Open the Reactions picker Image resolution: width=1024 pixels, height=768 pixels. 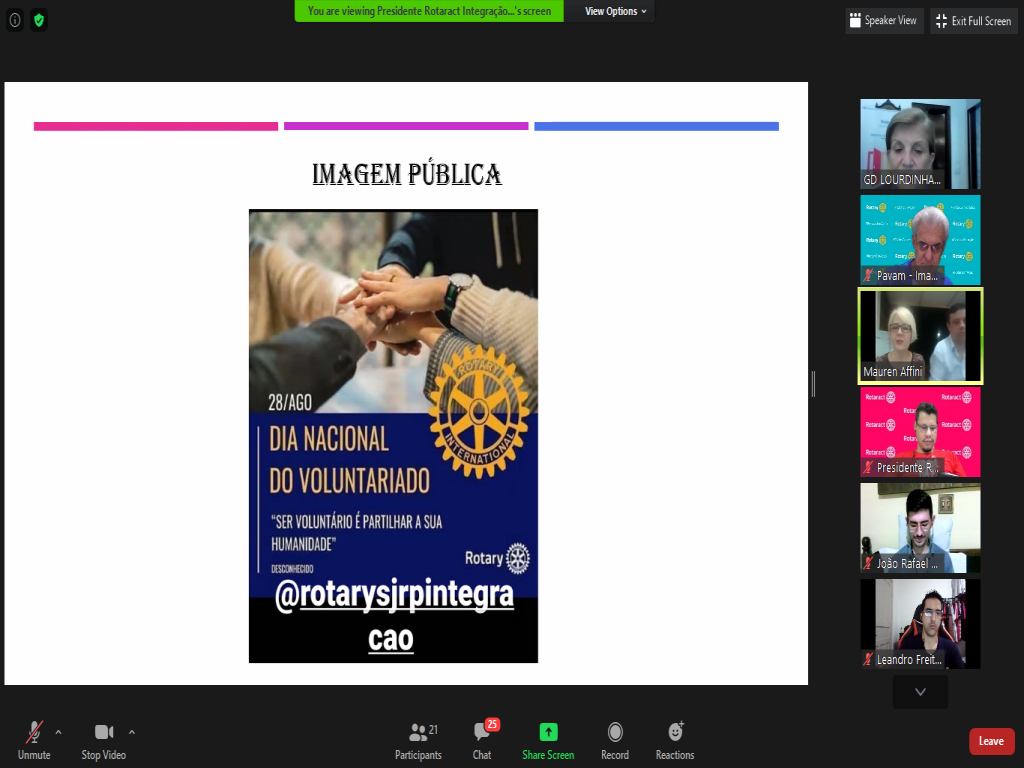pos(675,740)
